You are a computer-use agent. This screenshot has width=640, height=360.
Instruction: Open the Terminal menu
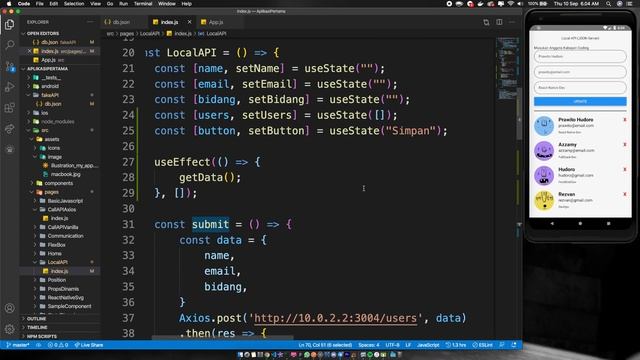click(143, 4)
